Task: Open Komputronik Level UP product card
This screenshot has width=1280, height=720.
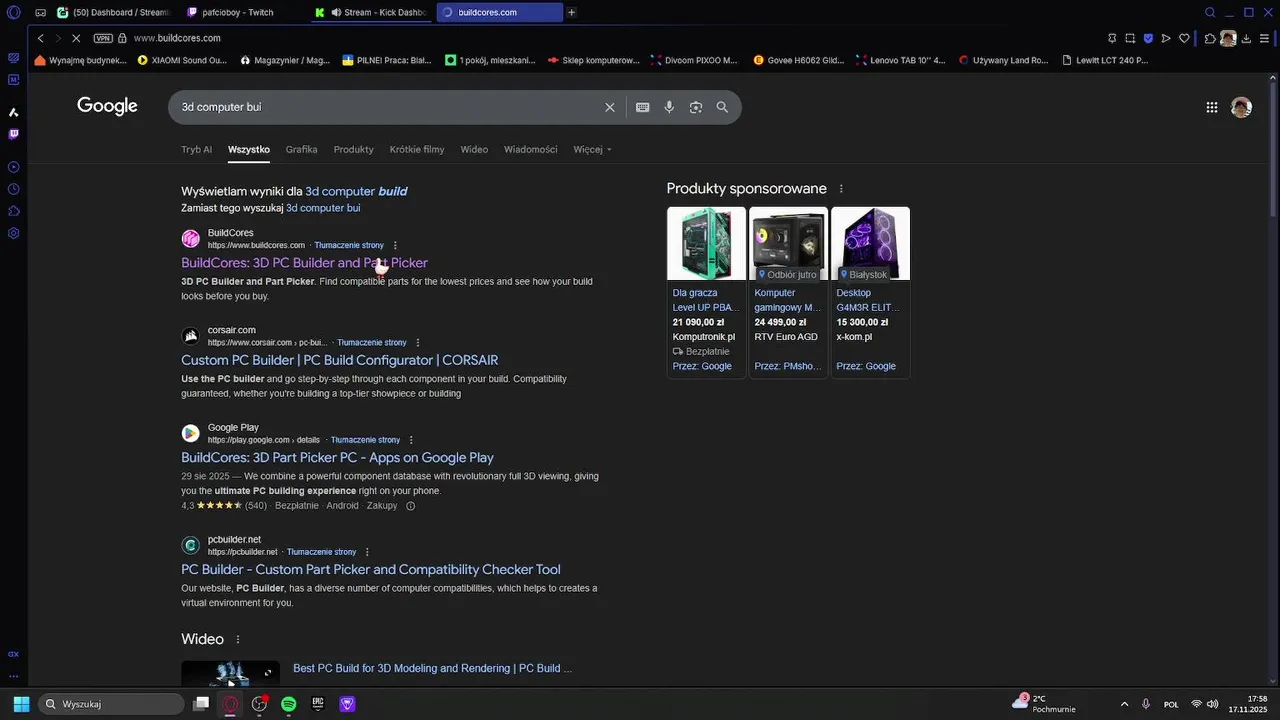Action: coord(706,292)
